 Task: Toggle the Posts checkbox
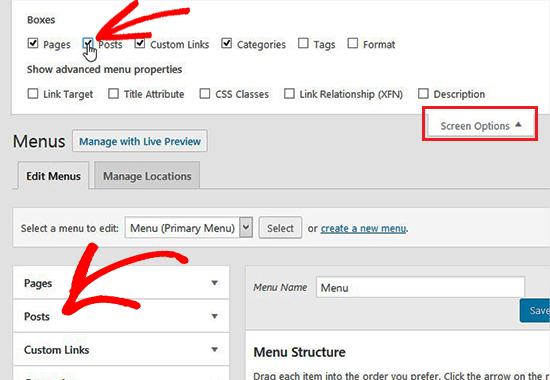point(88,43)
